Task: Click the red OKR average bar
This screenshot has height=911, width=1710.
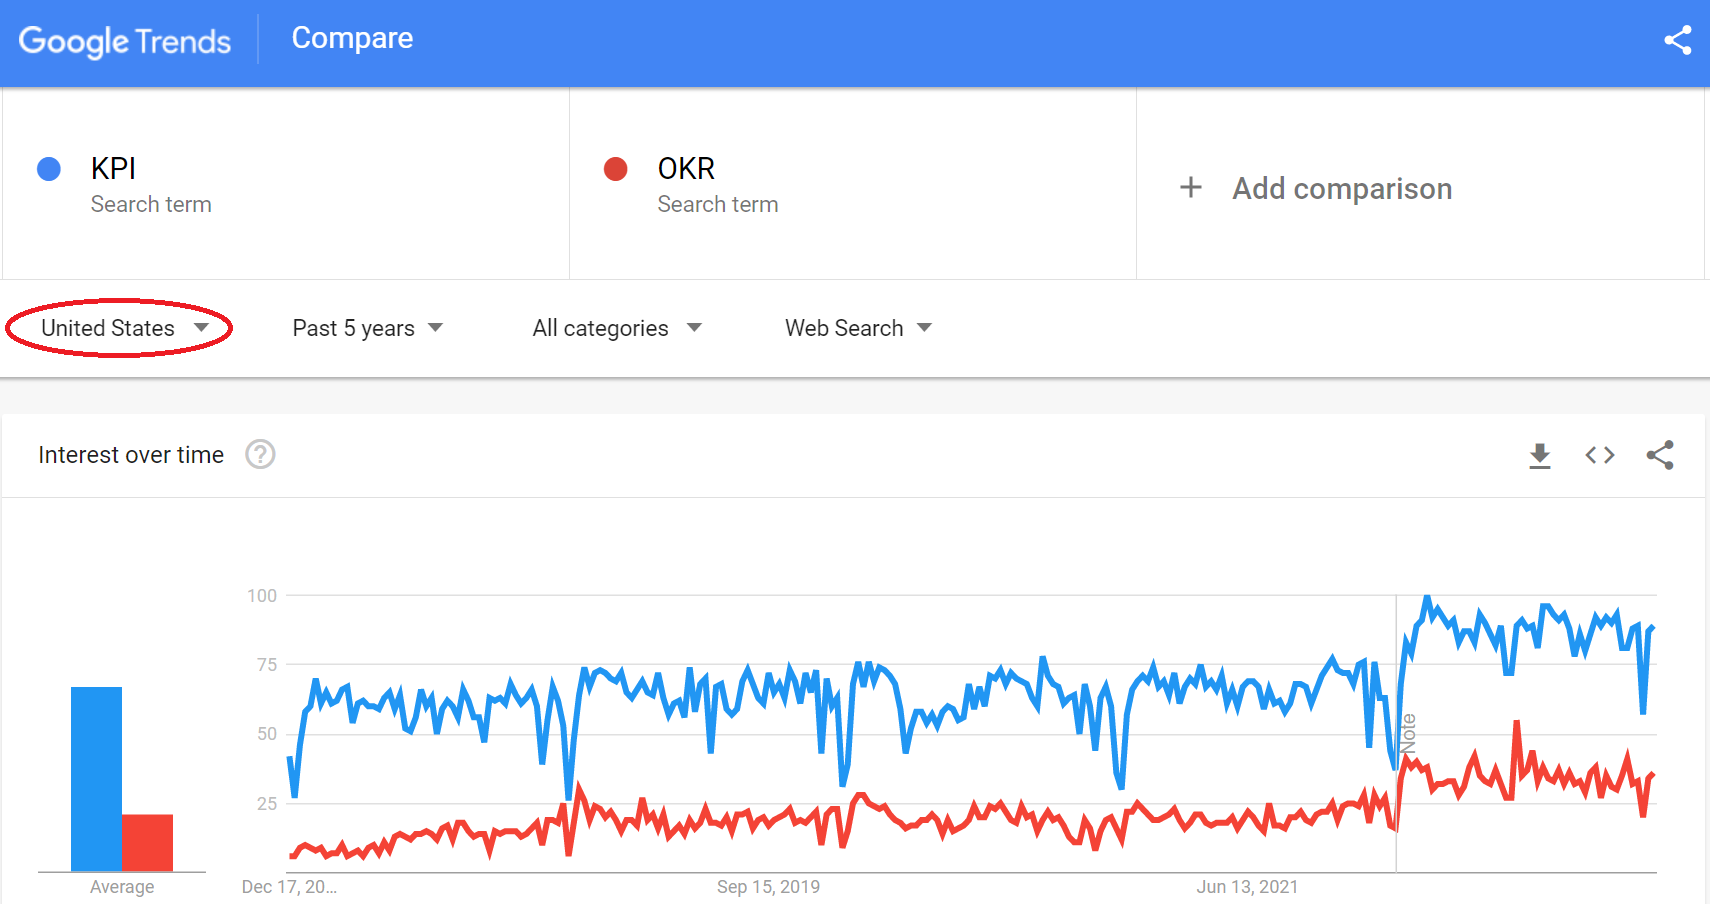Action: [x=148, y=842]
